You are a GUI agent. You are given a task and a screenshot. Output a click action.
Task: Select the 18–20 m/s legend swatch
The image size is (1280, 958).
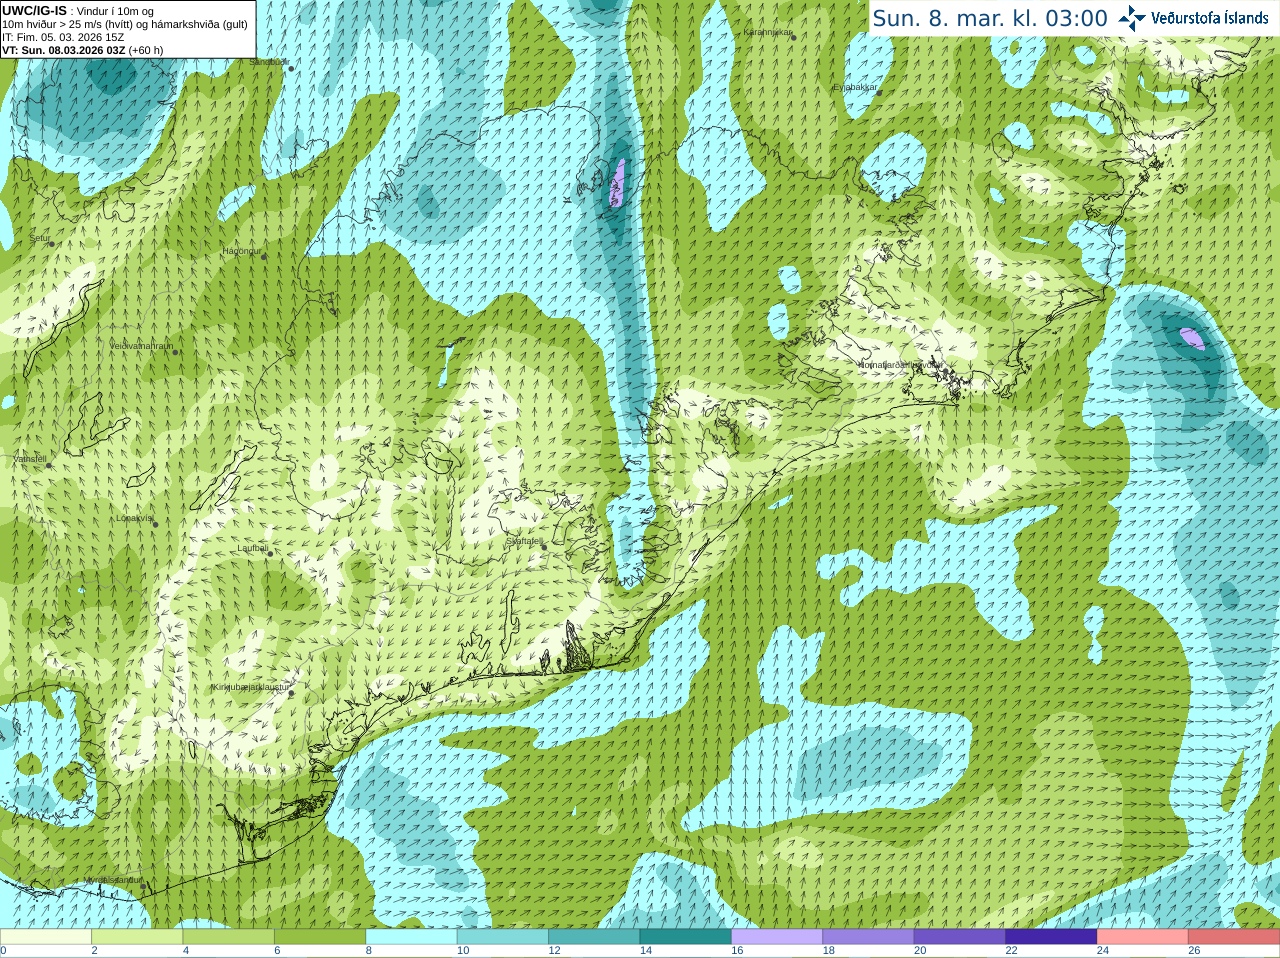[869, 937]
